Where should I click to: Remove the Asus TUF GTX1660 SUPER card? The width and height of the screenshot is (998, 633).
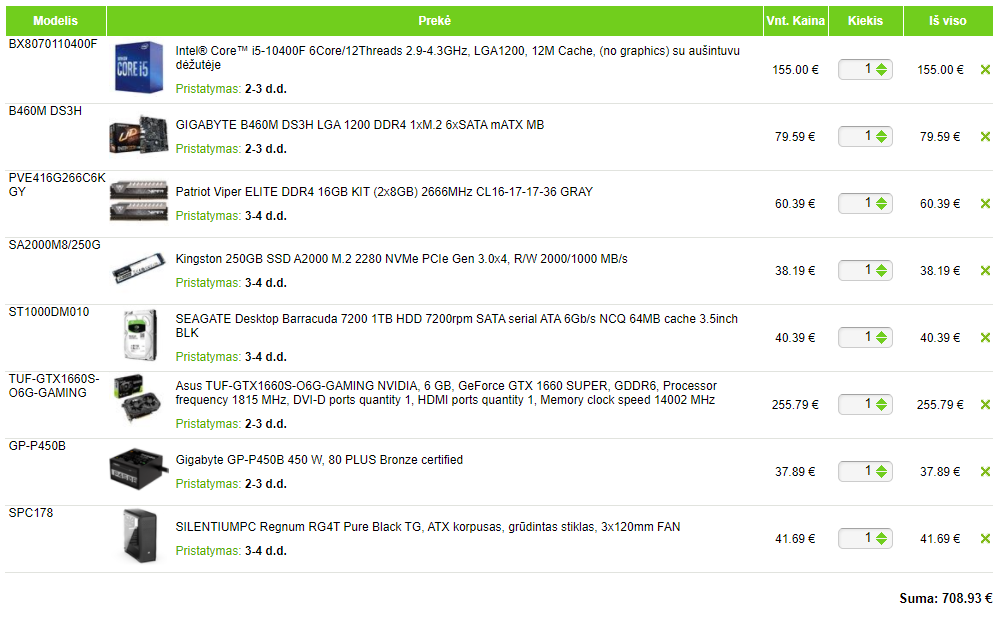[x=985, y=405]
